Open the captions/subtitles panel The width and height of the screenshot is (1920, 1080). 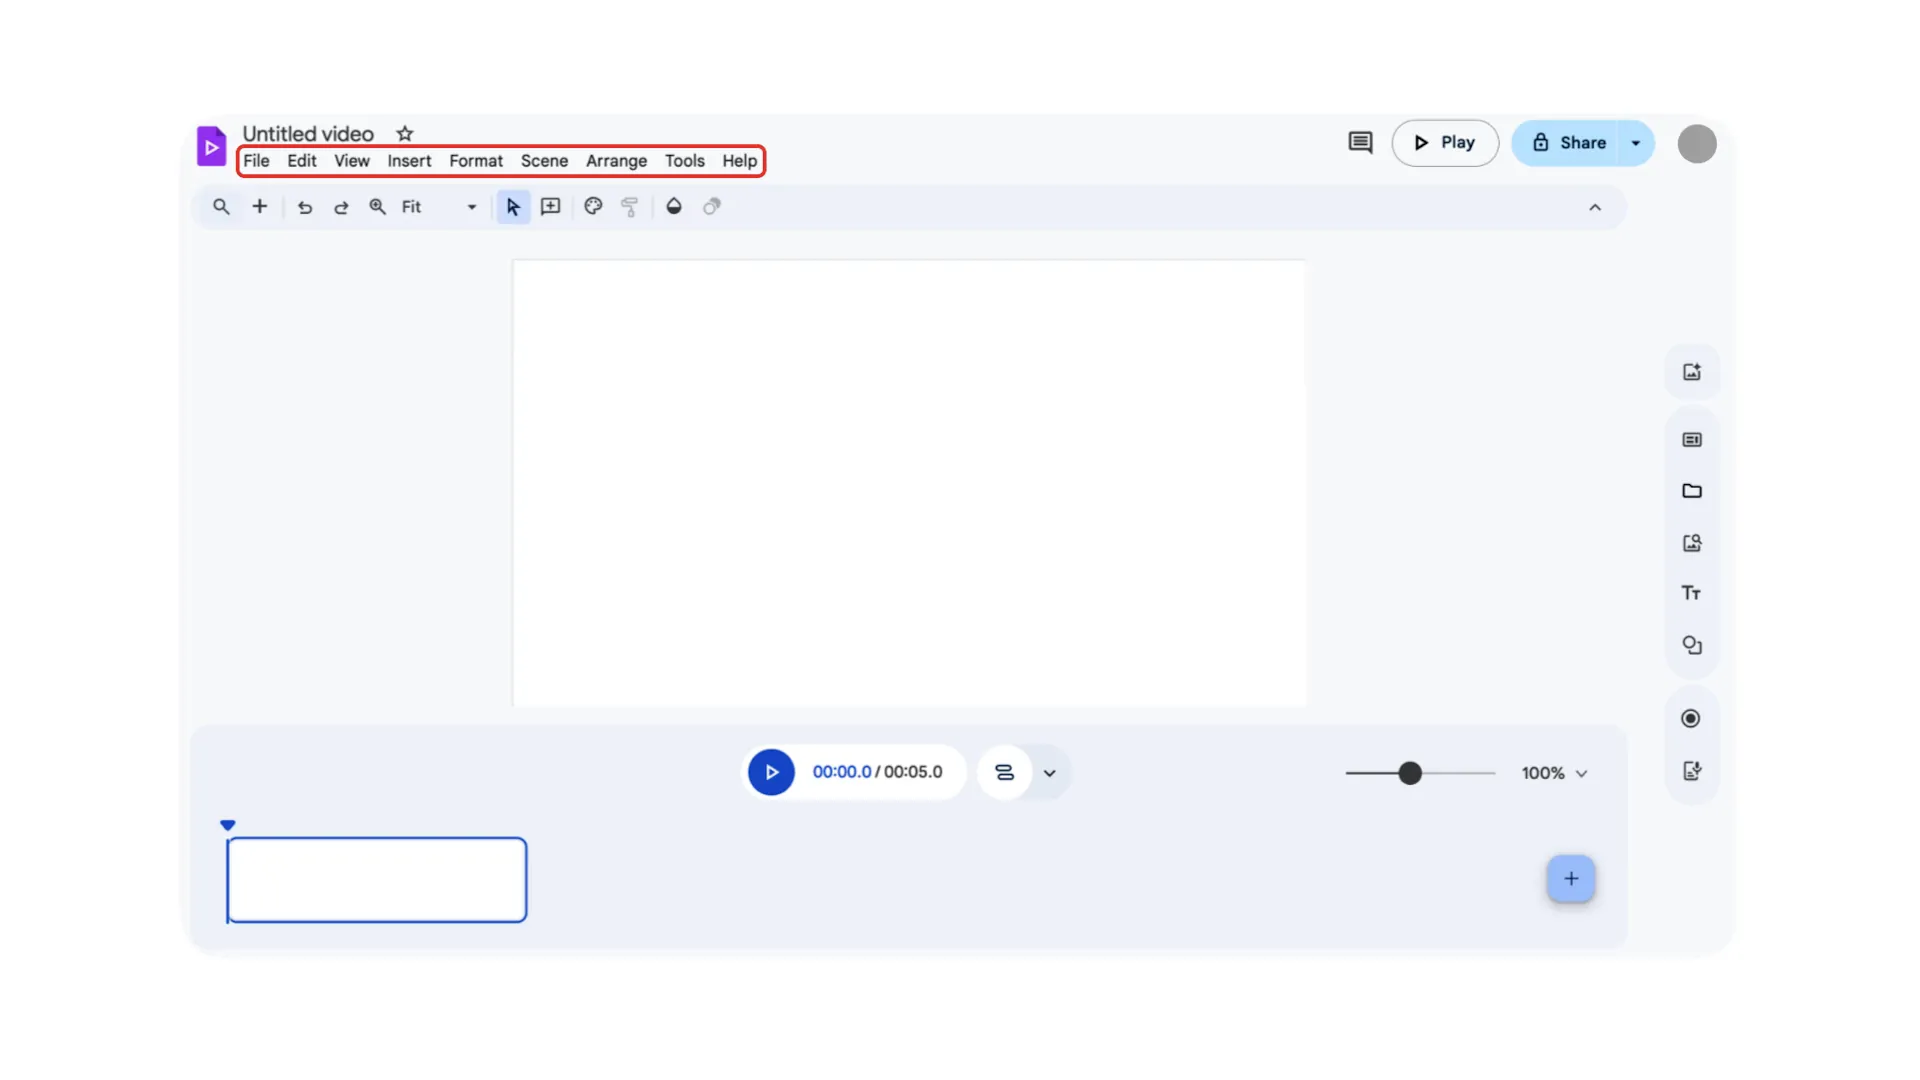tap(1692, 438)
